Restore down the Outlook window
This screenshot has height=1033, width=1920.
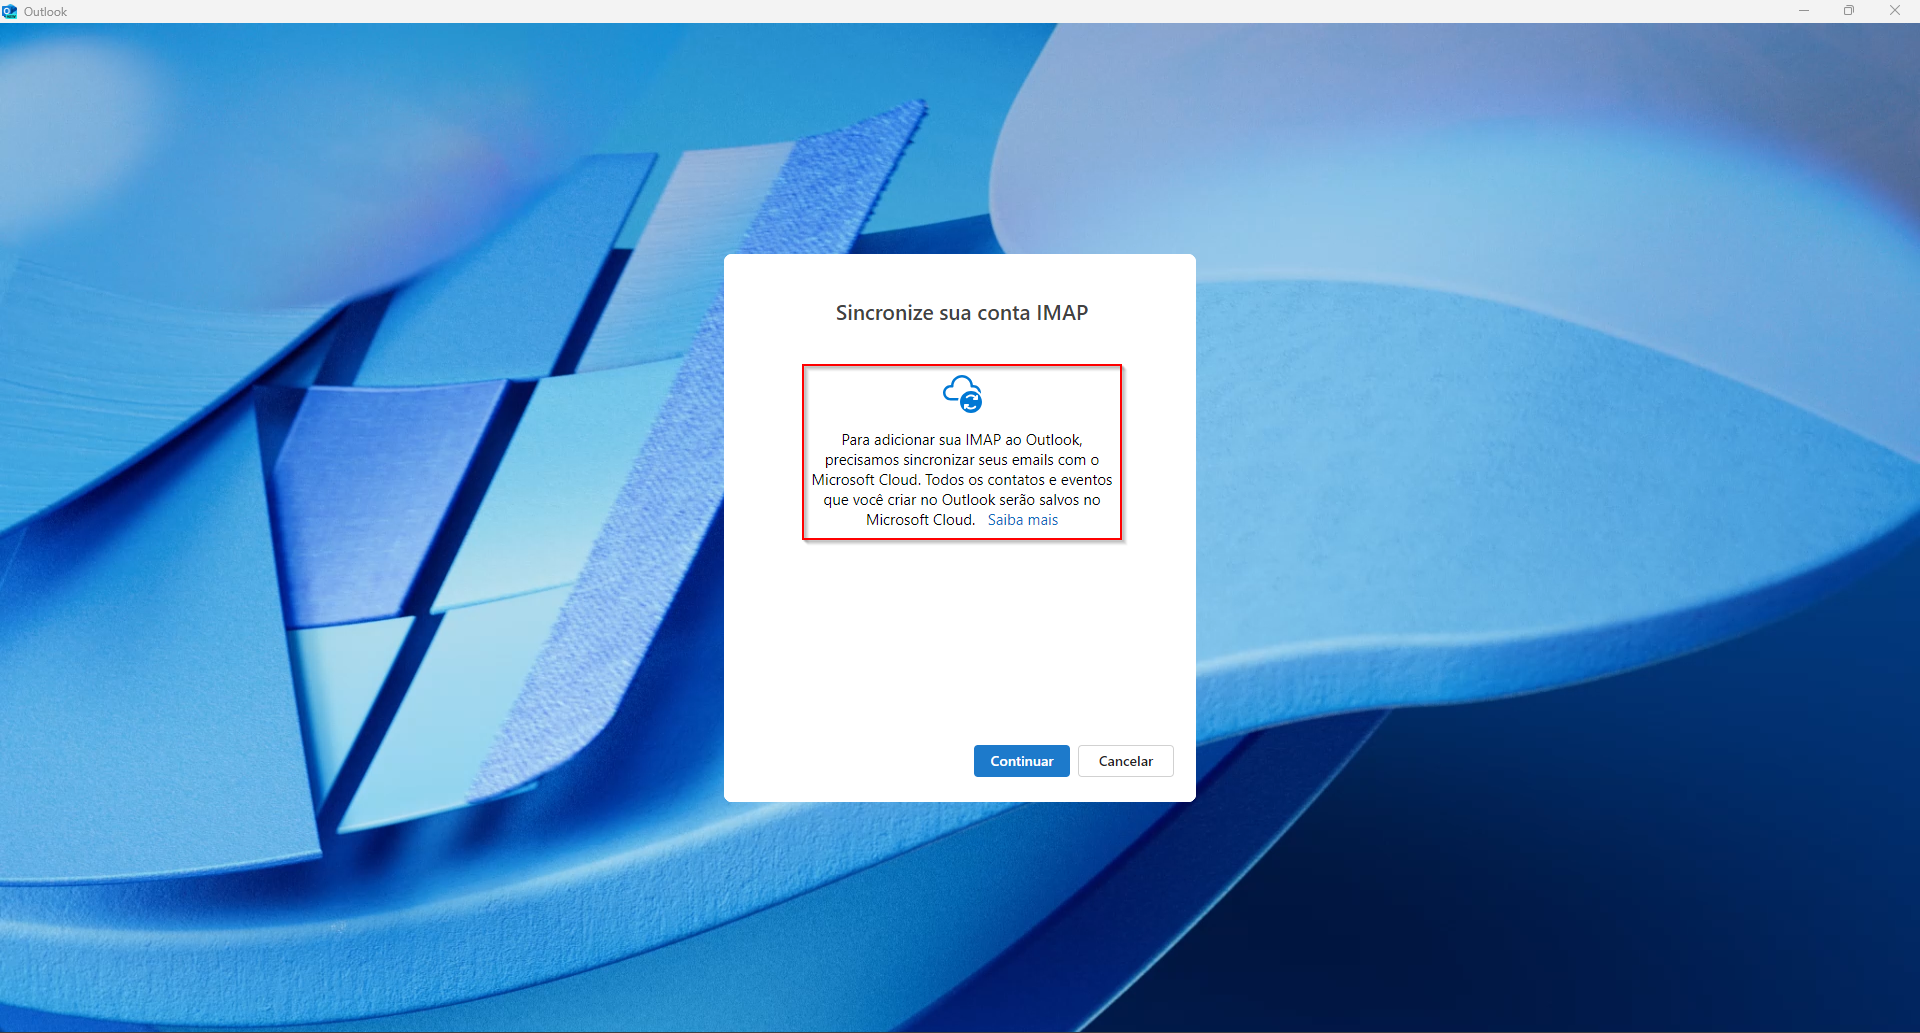pyautogui.click(x=1849, y=11)
